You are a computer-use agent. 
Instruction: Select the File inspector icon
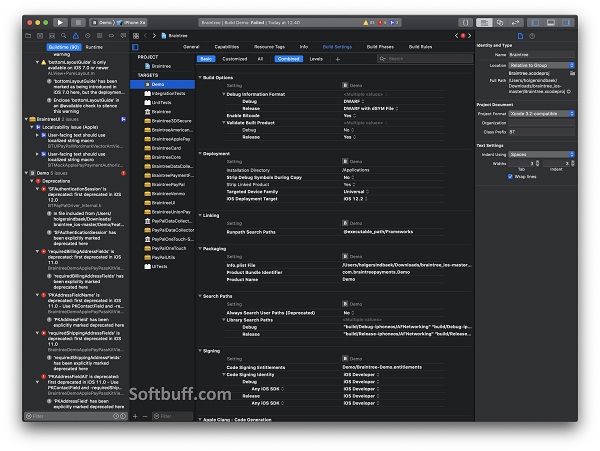(520, 36)
